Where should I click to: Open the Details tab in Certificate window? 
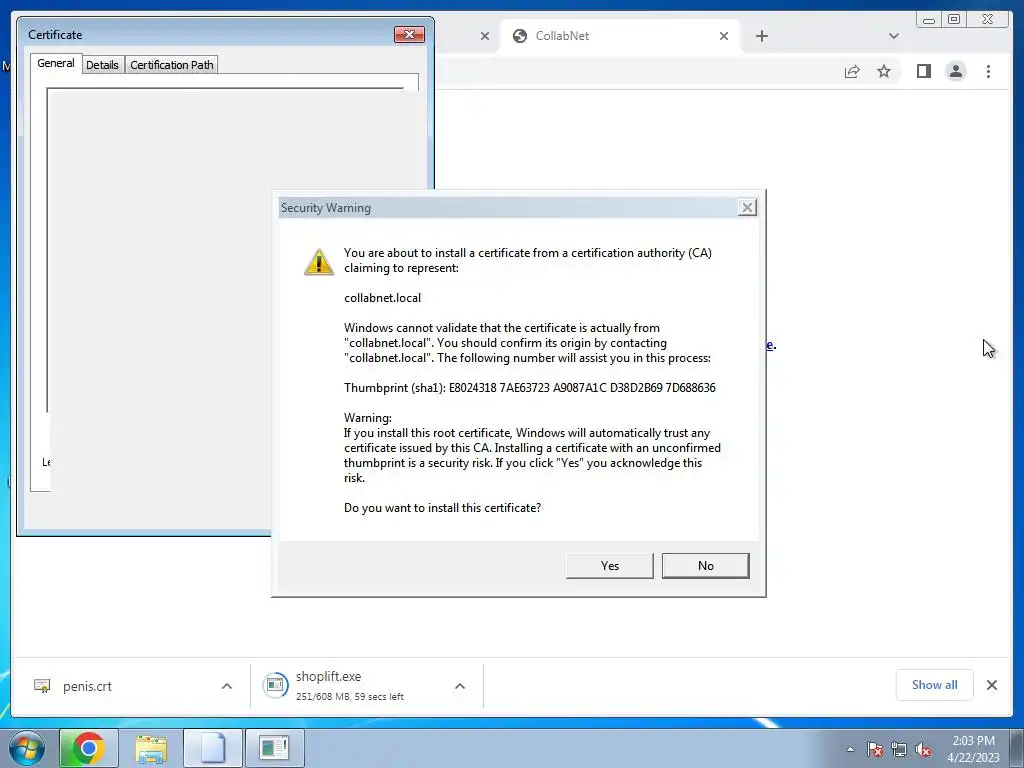tap(103, 65)
